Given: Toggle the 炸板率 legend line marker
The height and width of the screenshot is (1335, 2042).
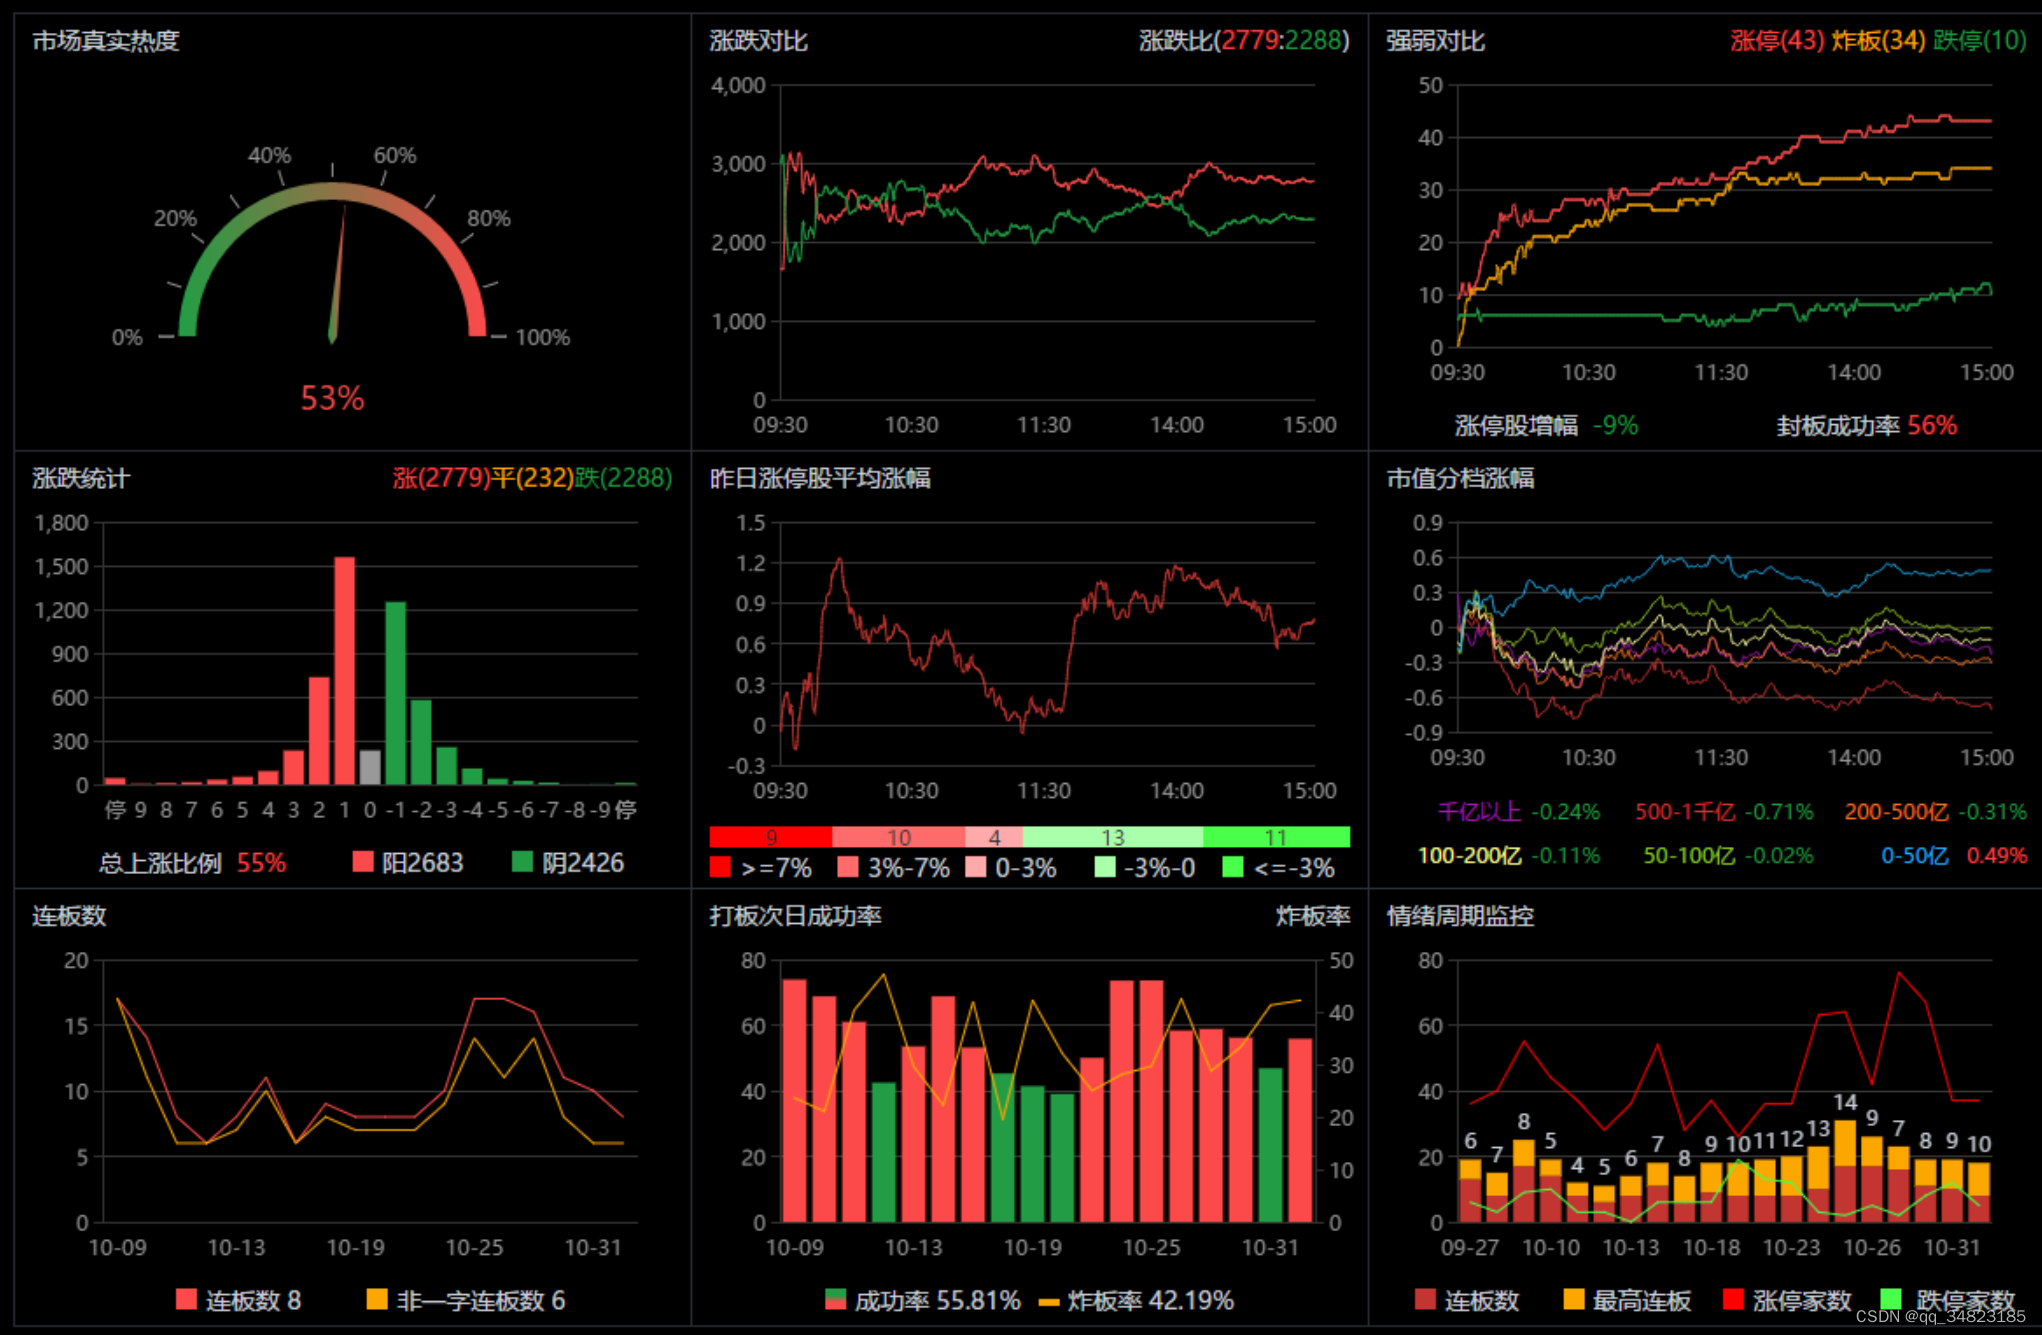Looking at the screenshot, I should point(1049,1302).
